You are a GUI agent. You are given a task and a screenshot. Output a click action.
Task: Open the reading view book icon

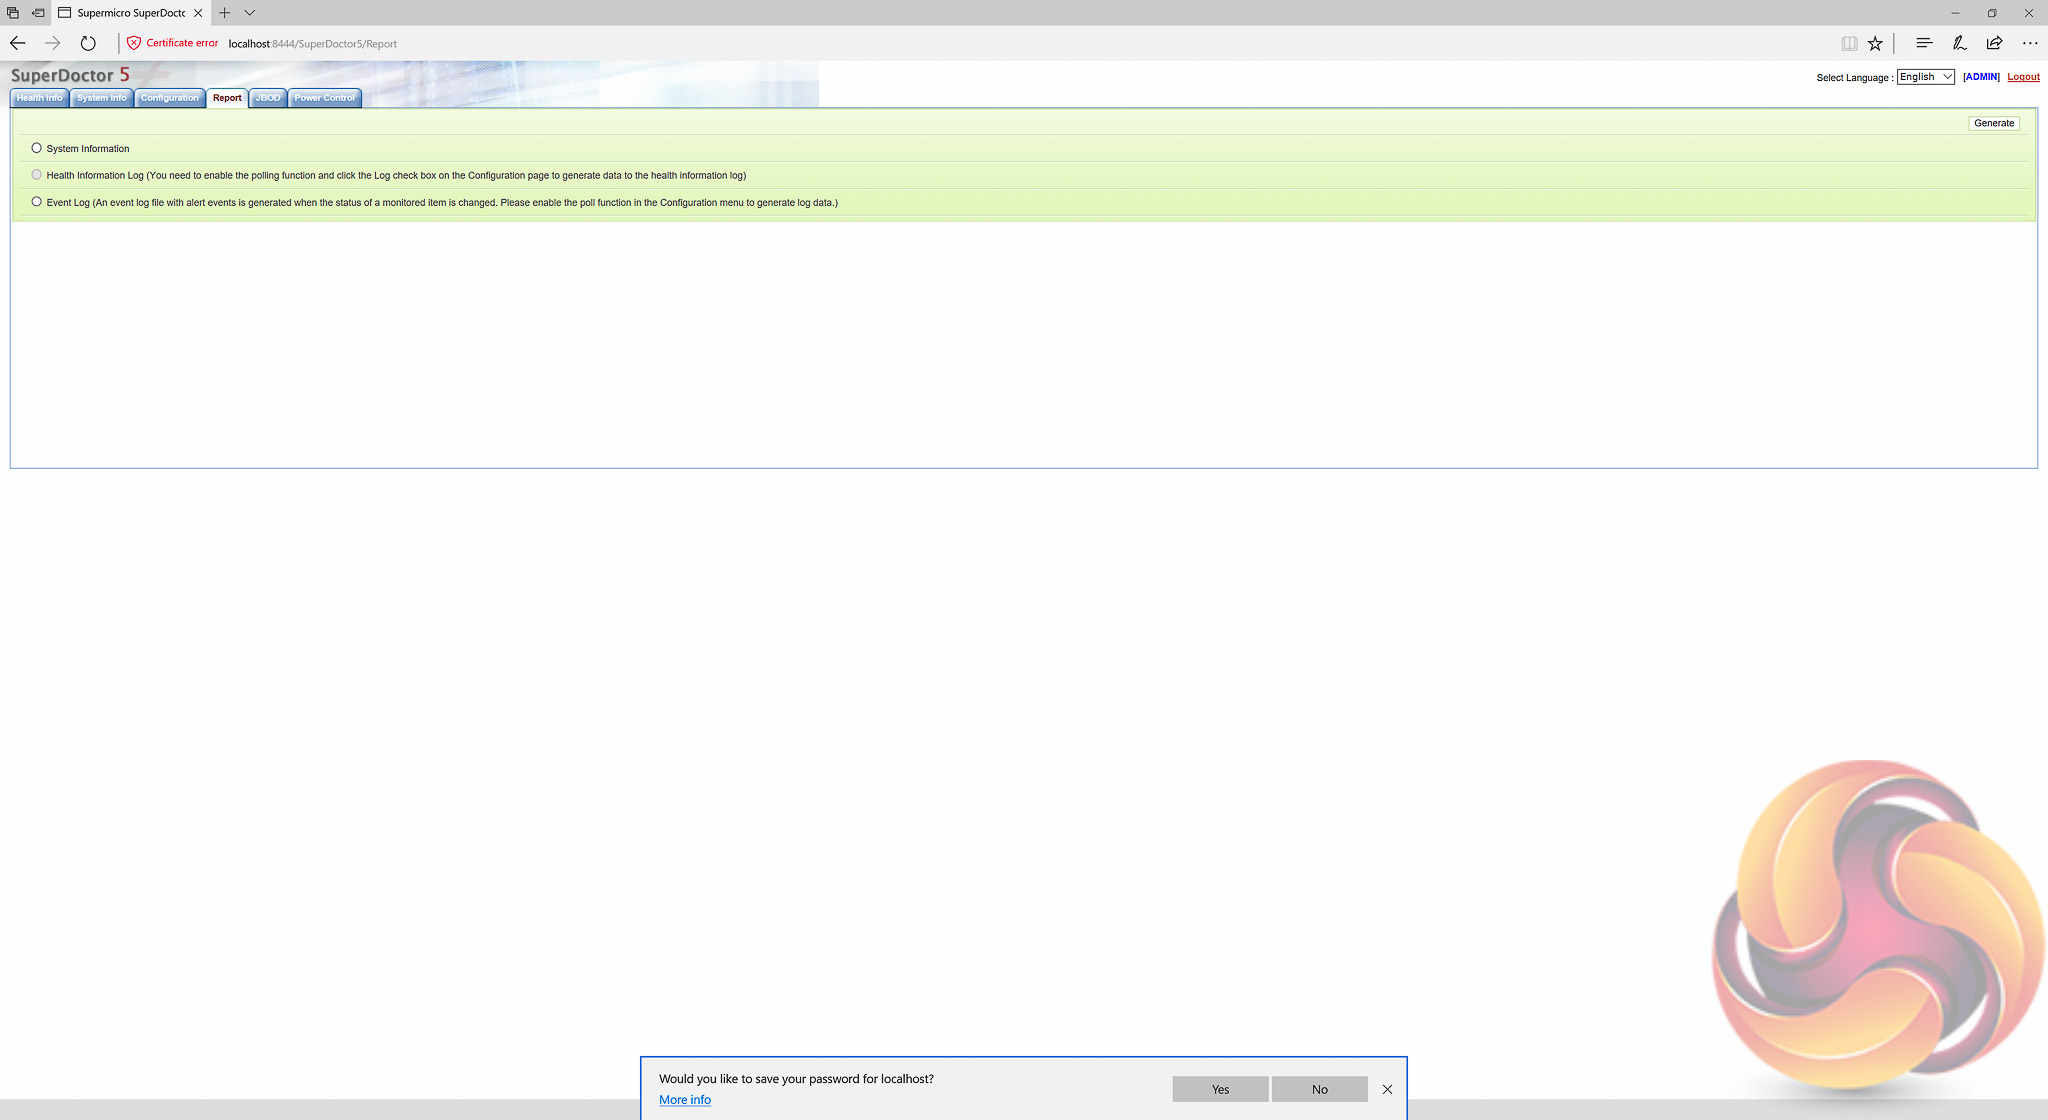pos(1849,43)
